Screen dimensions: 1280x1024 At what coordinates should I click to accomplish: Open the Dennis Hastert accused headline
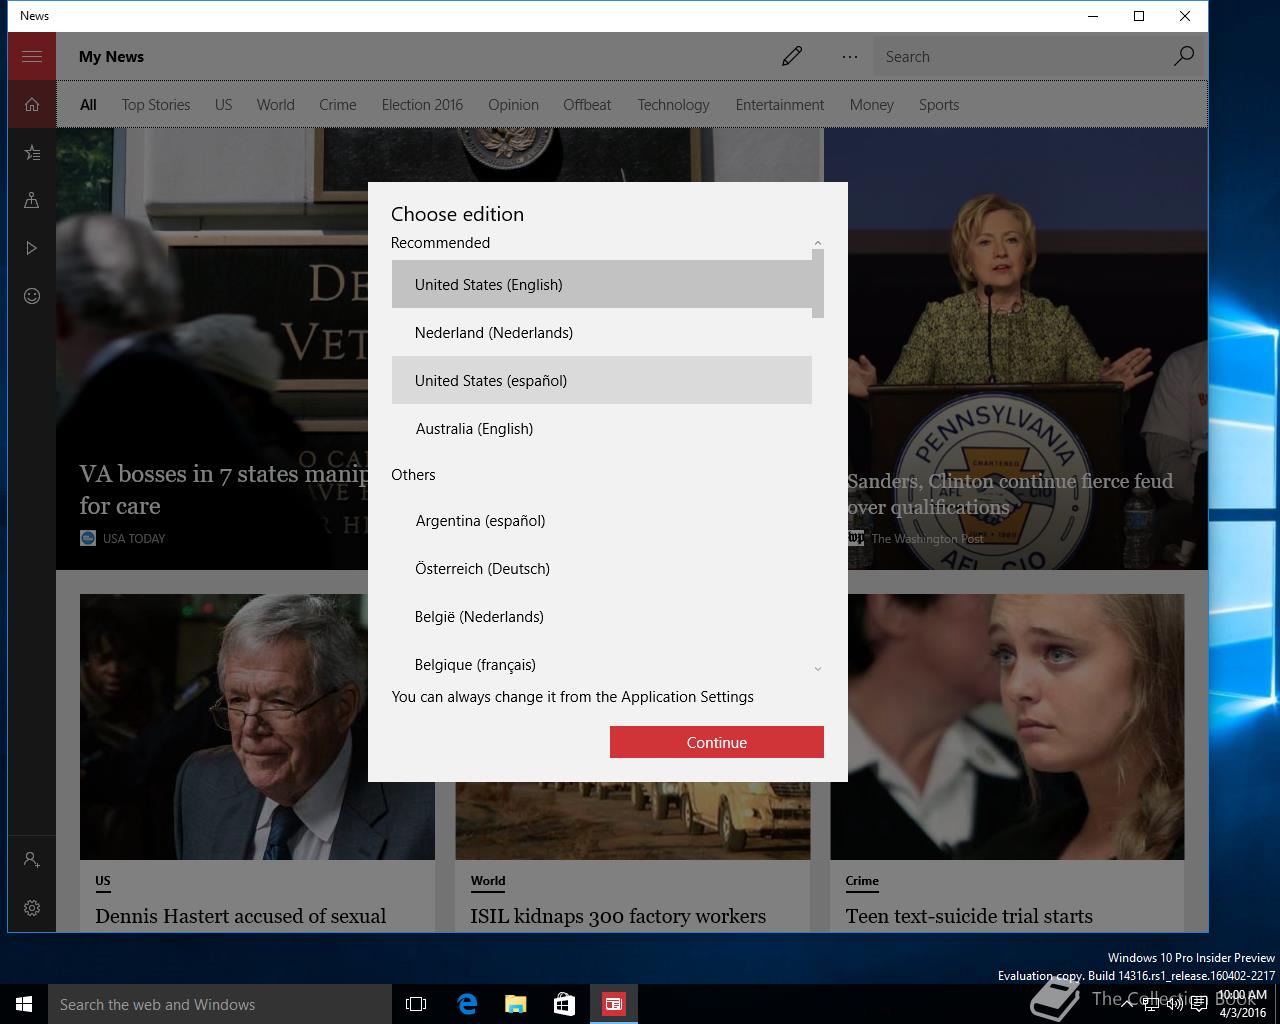[x=240, y=916]
